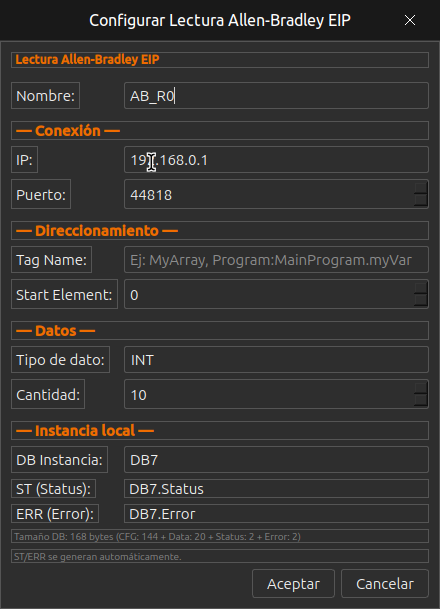Focus the IP address field

(x=276, y=160)
